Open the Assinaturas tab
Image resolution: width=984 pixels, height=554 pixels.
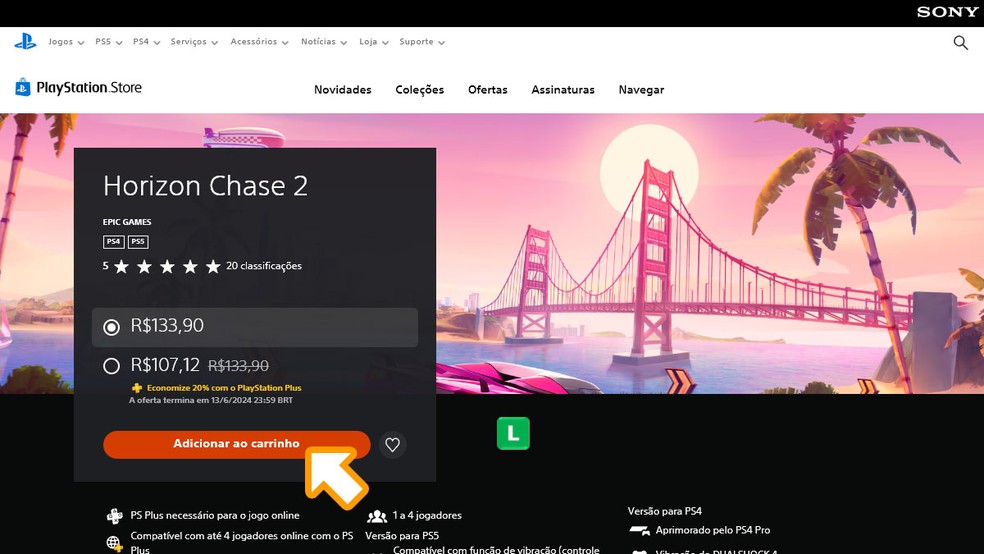563,90
